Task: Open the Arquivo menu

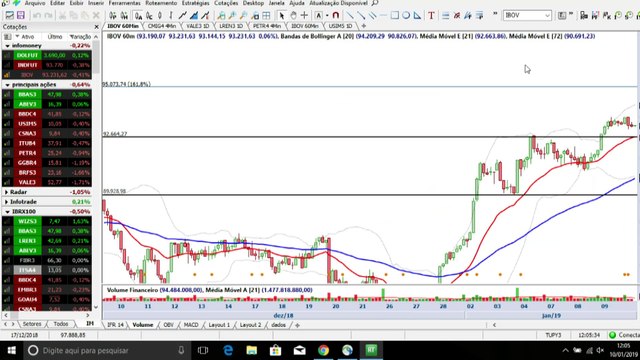Action: pyautogui.click(x=35, y=3)
